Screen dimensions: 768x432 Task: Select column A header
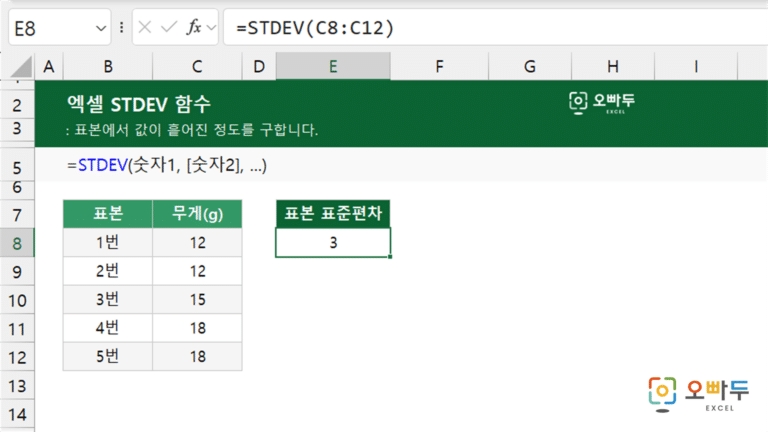(x=48, y=66)
